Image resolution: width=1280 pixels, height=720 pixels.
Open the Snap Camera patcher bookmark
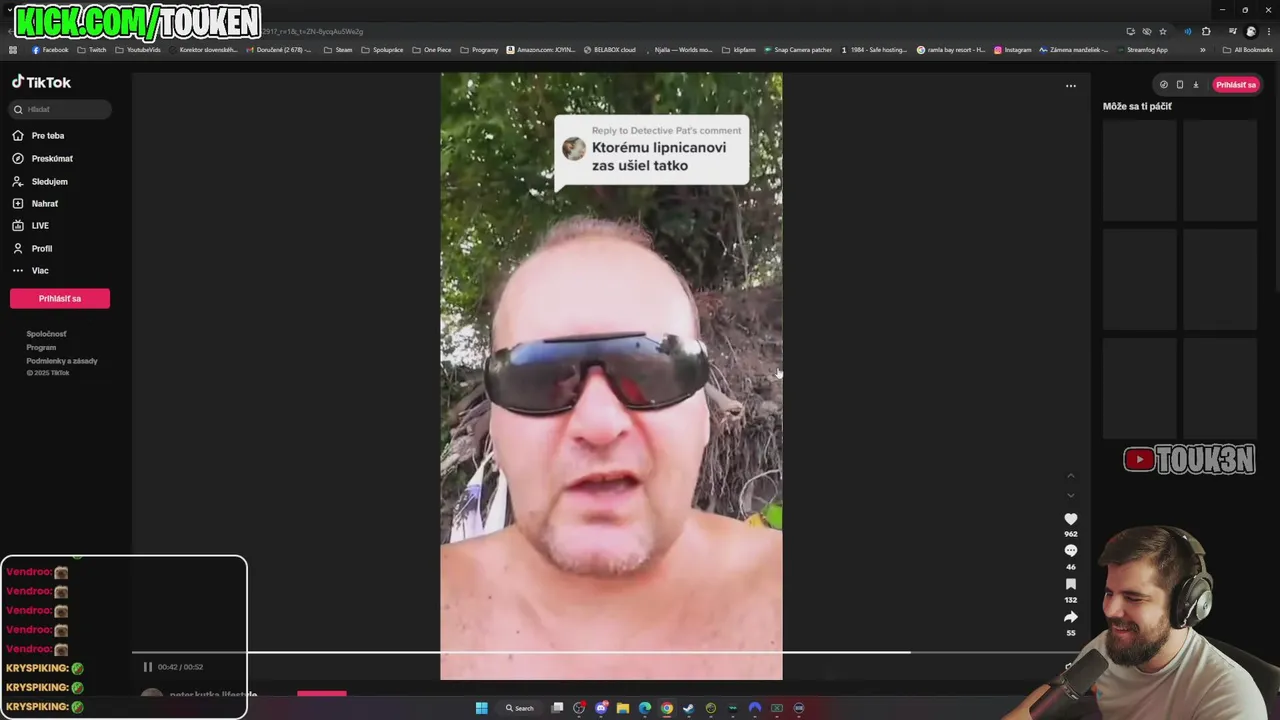[797, 50]
